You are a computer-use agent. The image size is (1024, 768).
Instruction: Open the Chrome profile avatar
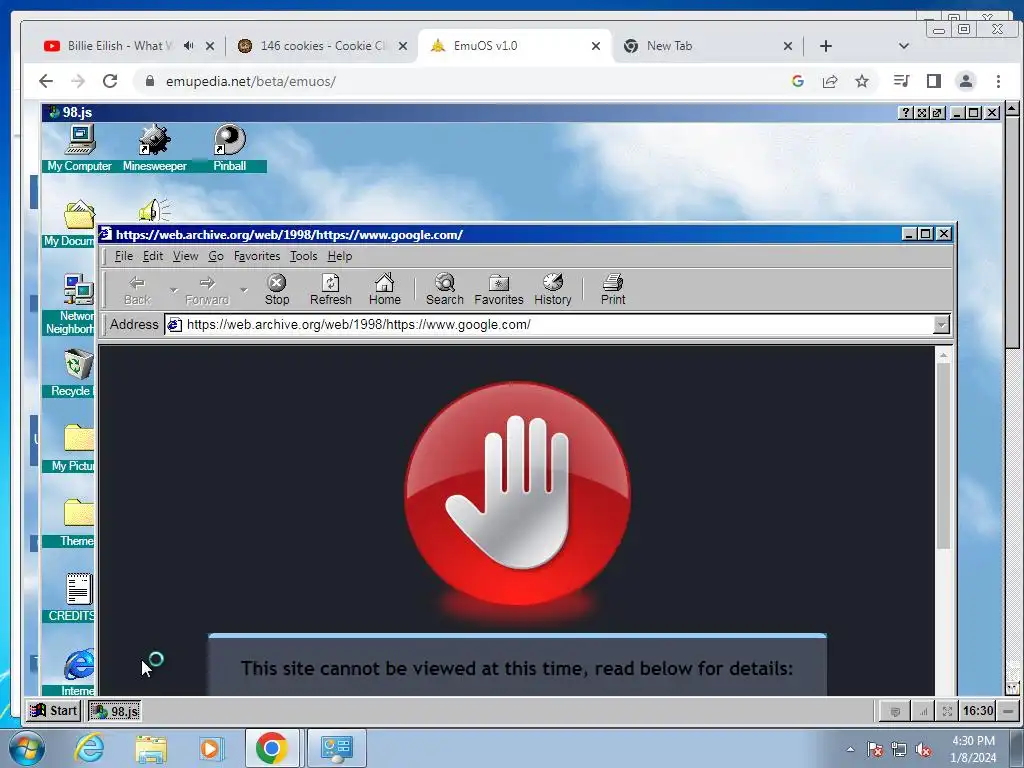pyautogui.click(x=966, y=81)
